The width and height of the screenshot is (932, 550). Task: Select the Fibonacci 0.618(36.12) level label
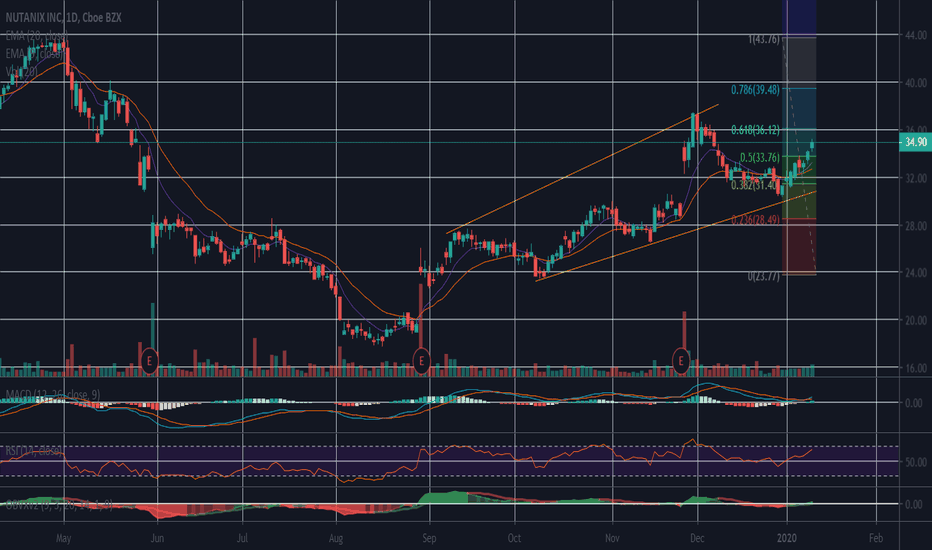[x=755, y=130]
